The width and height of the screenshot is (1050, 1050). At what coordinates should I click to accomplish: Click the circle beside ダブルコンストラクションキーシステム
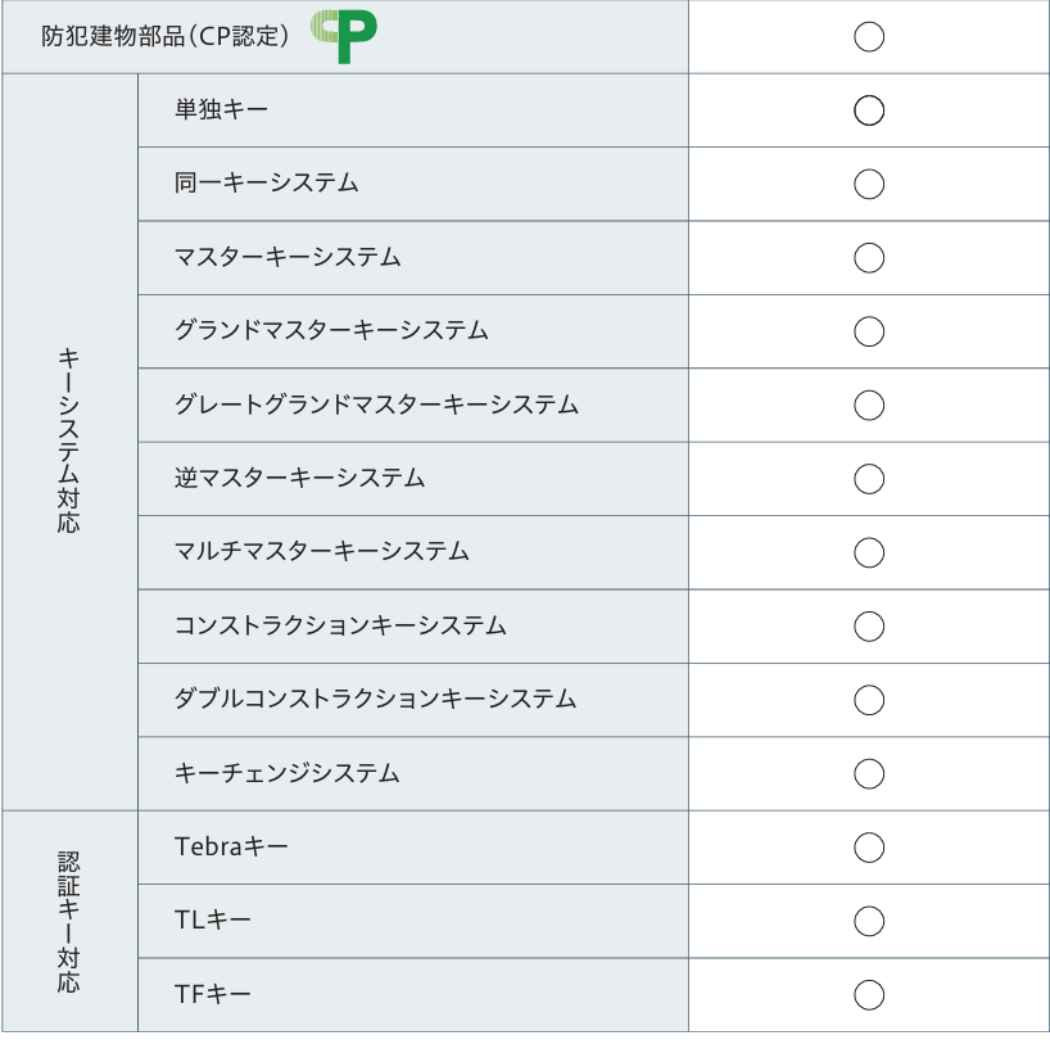[x=870, y=700]
